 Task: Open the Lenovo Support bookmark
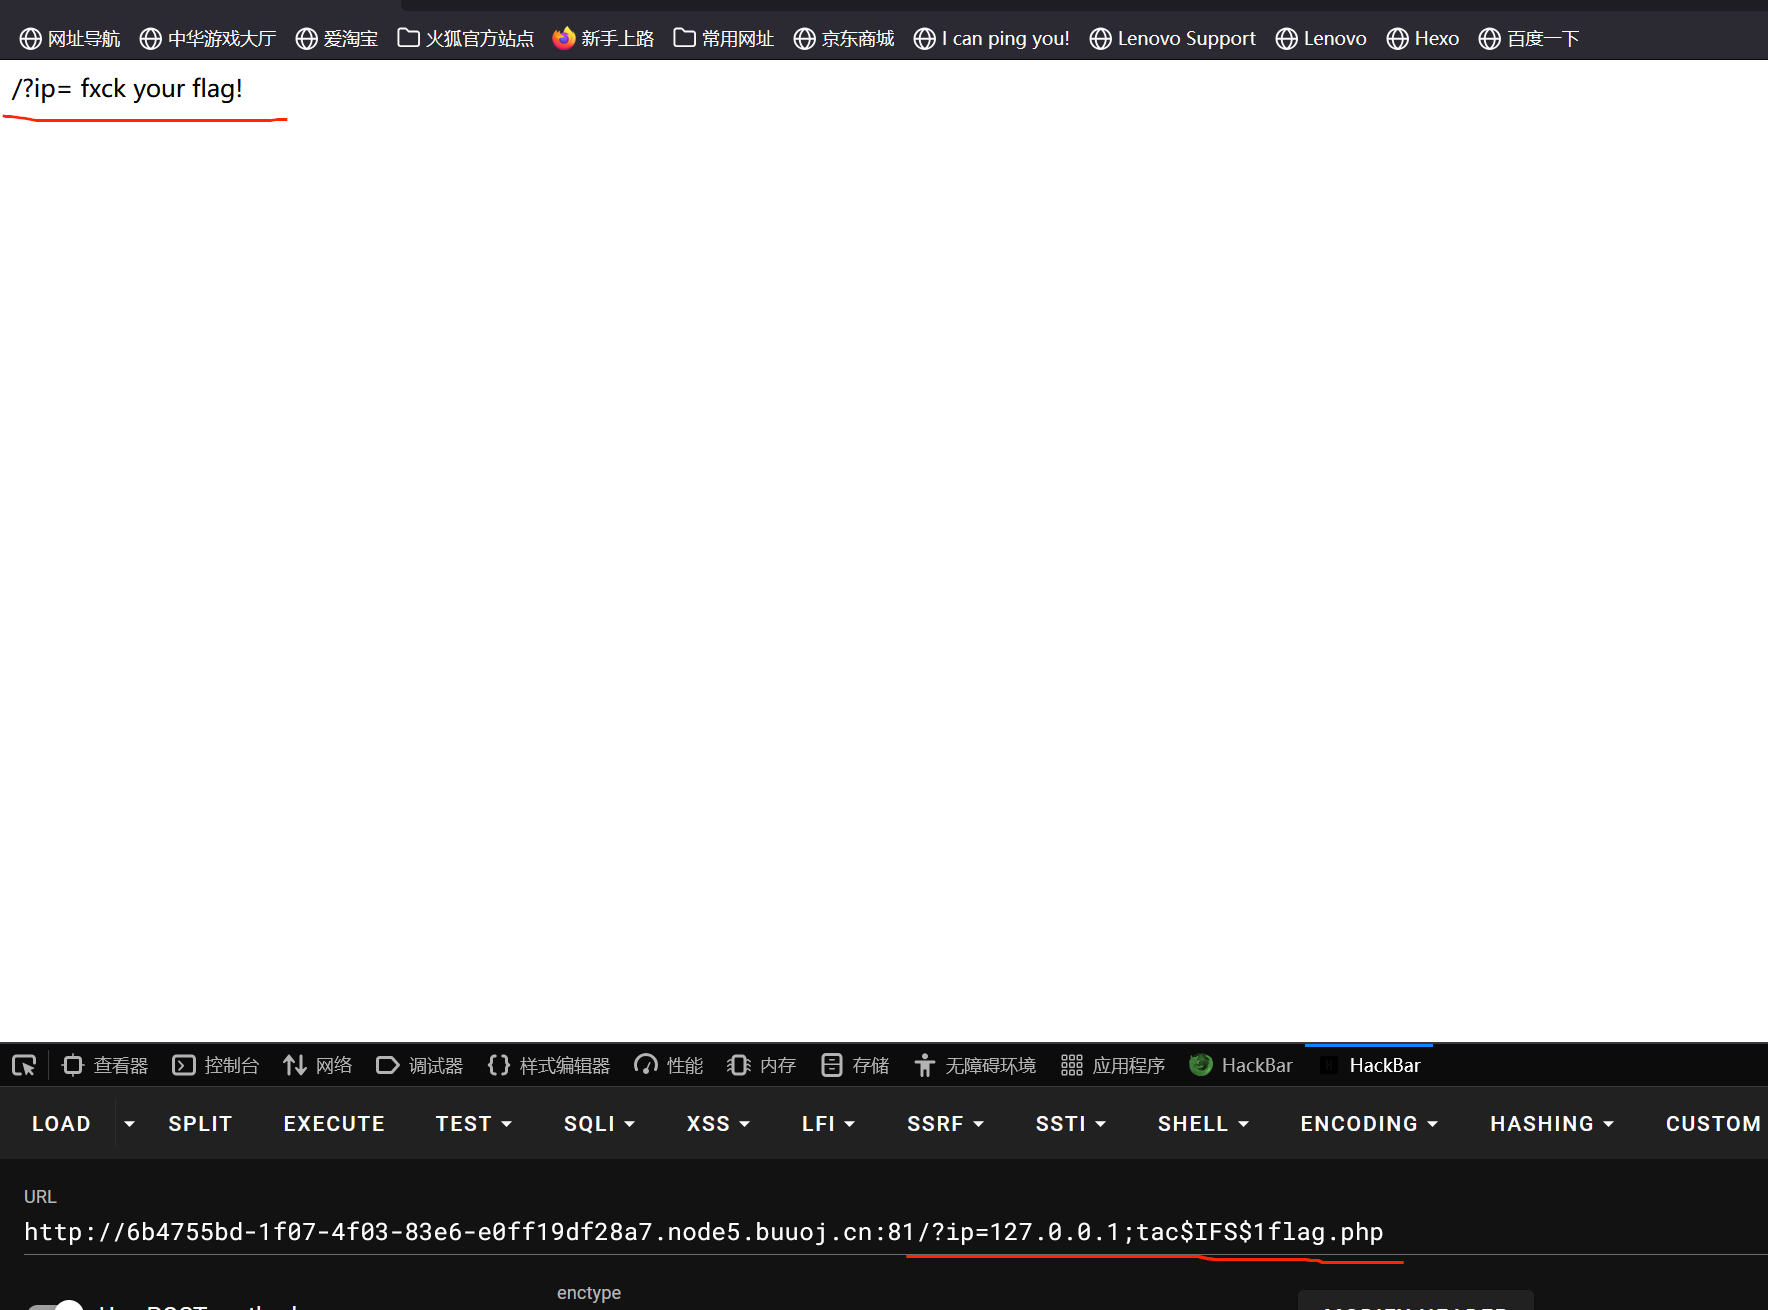click(x=1172, y=39)
